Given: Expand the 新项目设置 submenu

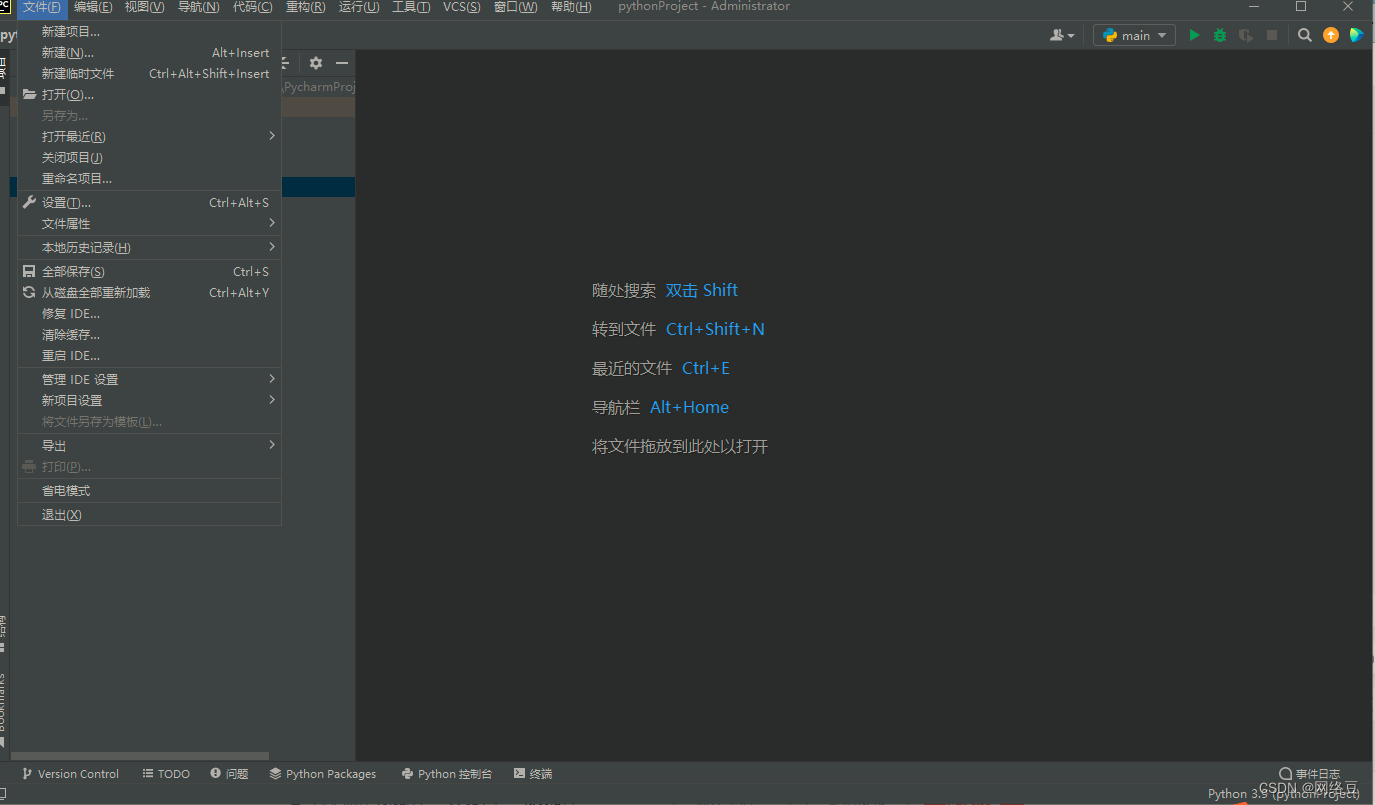Looking at the screenshot, I should [x=150, y=401].
